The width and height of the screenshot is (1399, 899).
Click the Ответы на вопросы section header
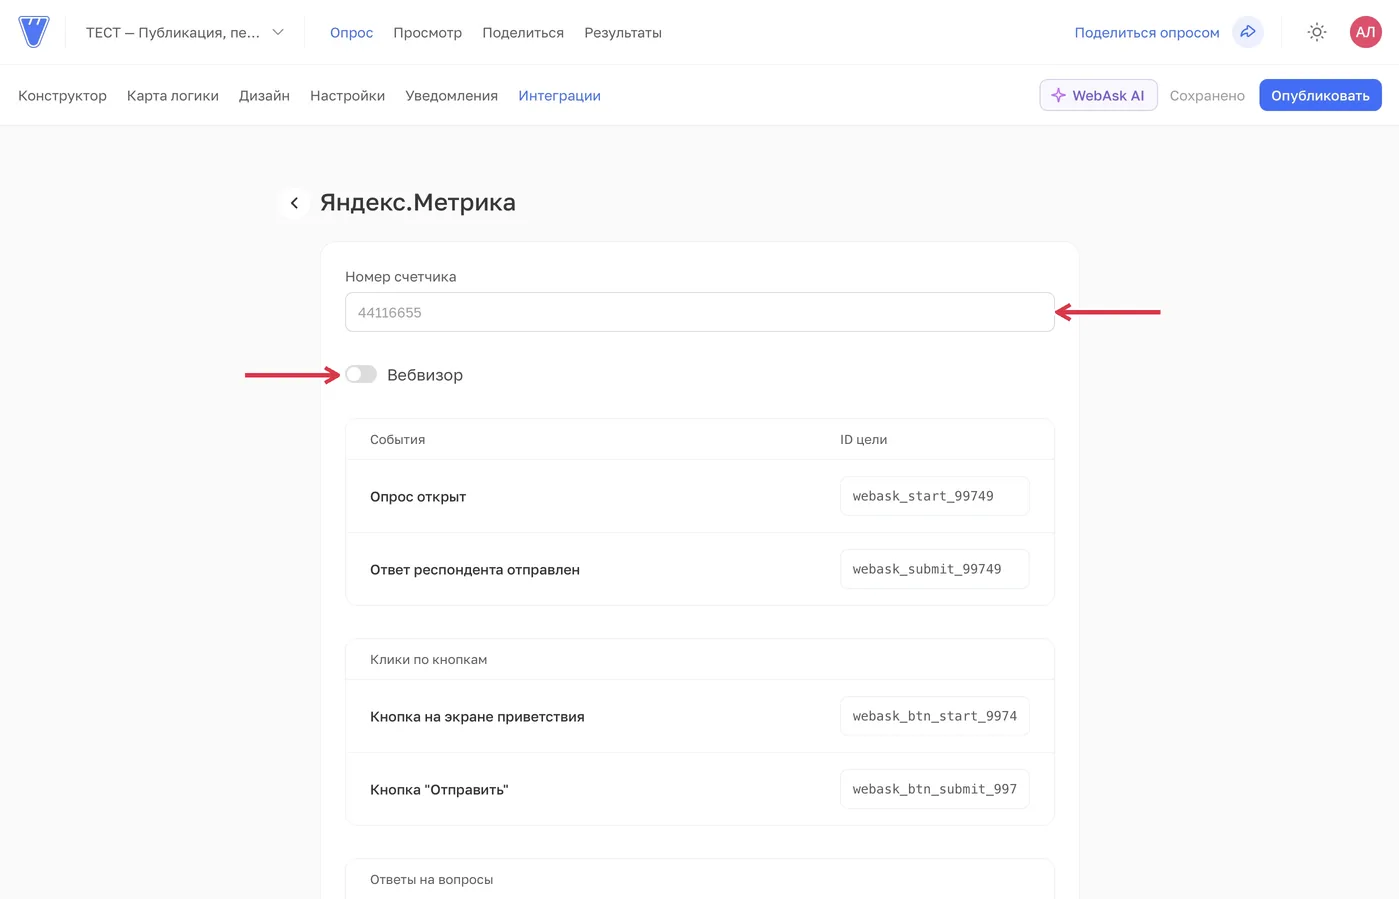(431, 880)
